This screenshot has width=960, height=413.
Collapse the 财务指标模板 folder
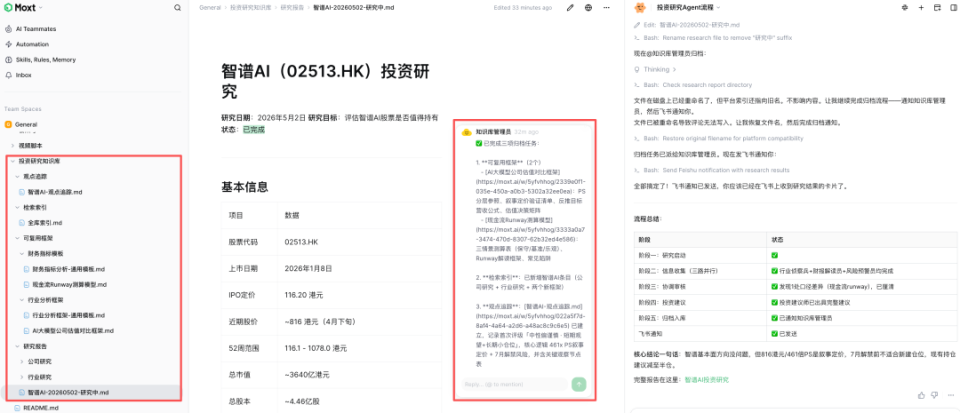tap(22, 253)
